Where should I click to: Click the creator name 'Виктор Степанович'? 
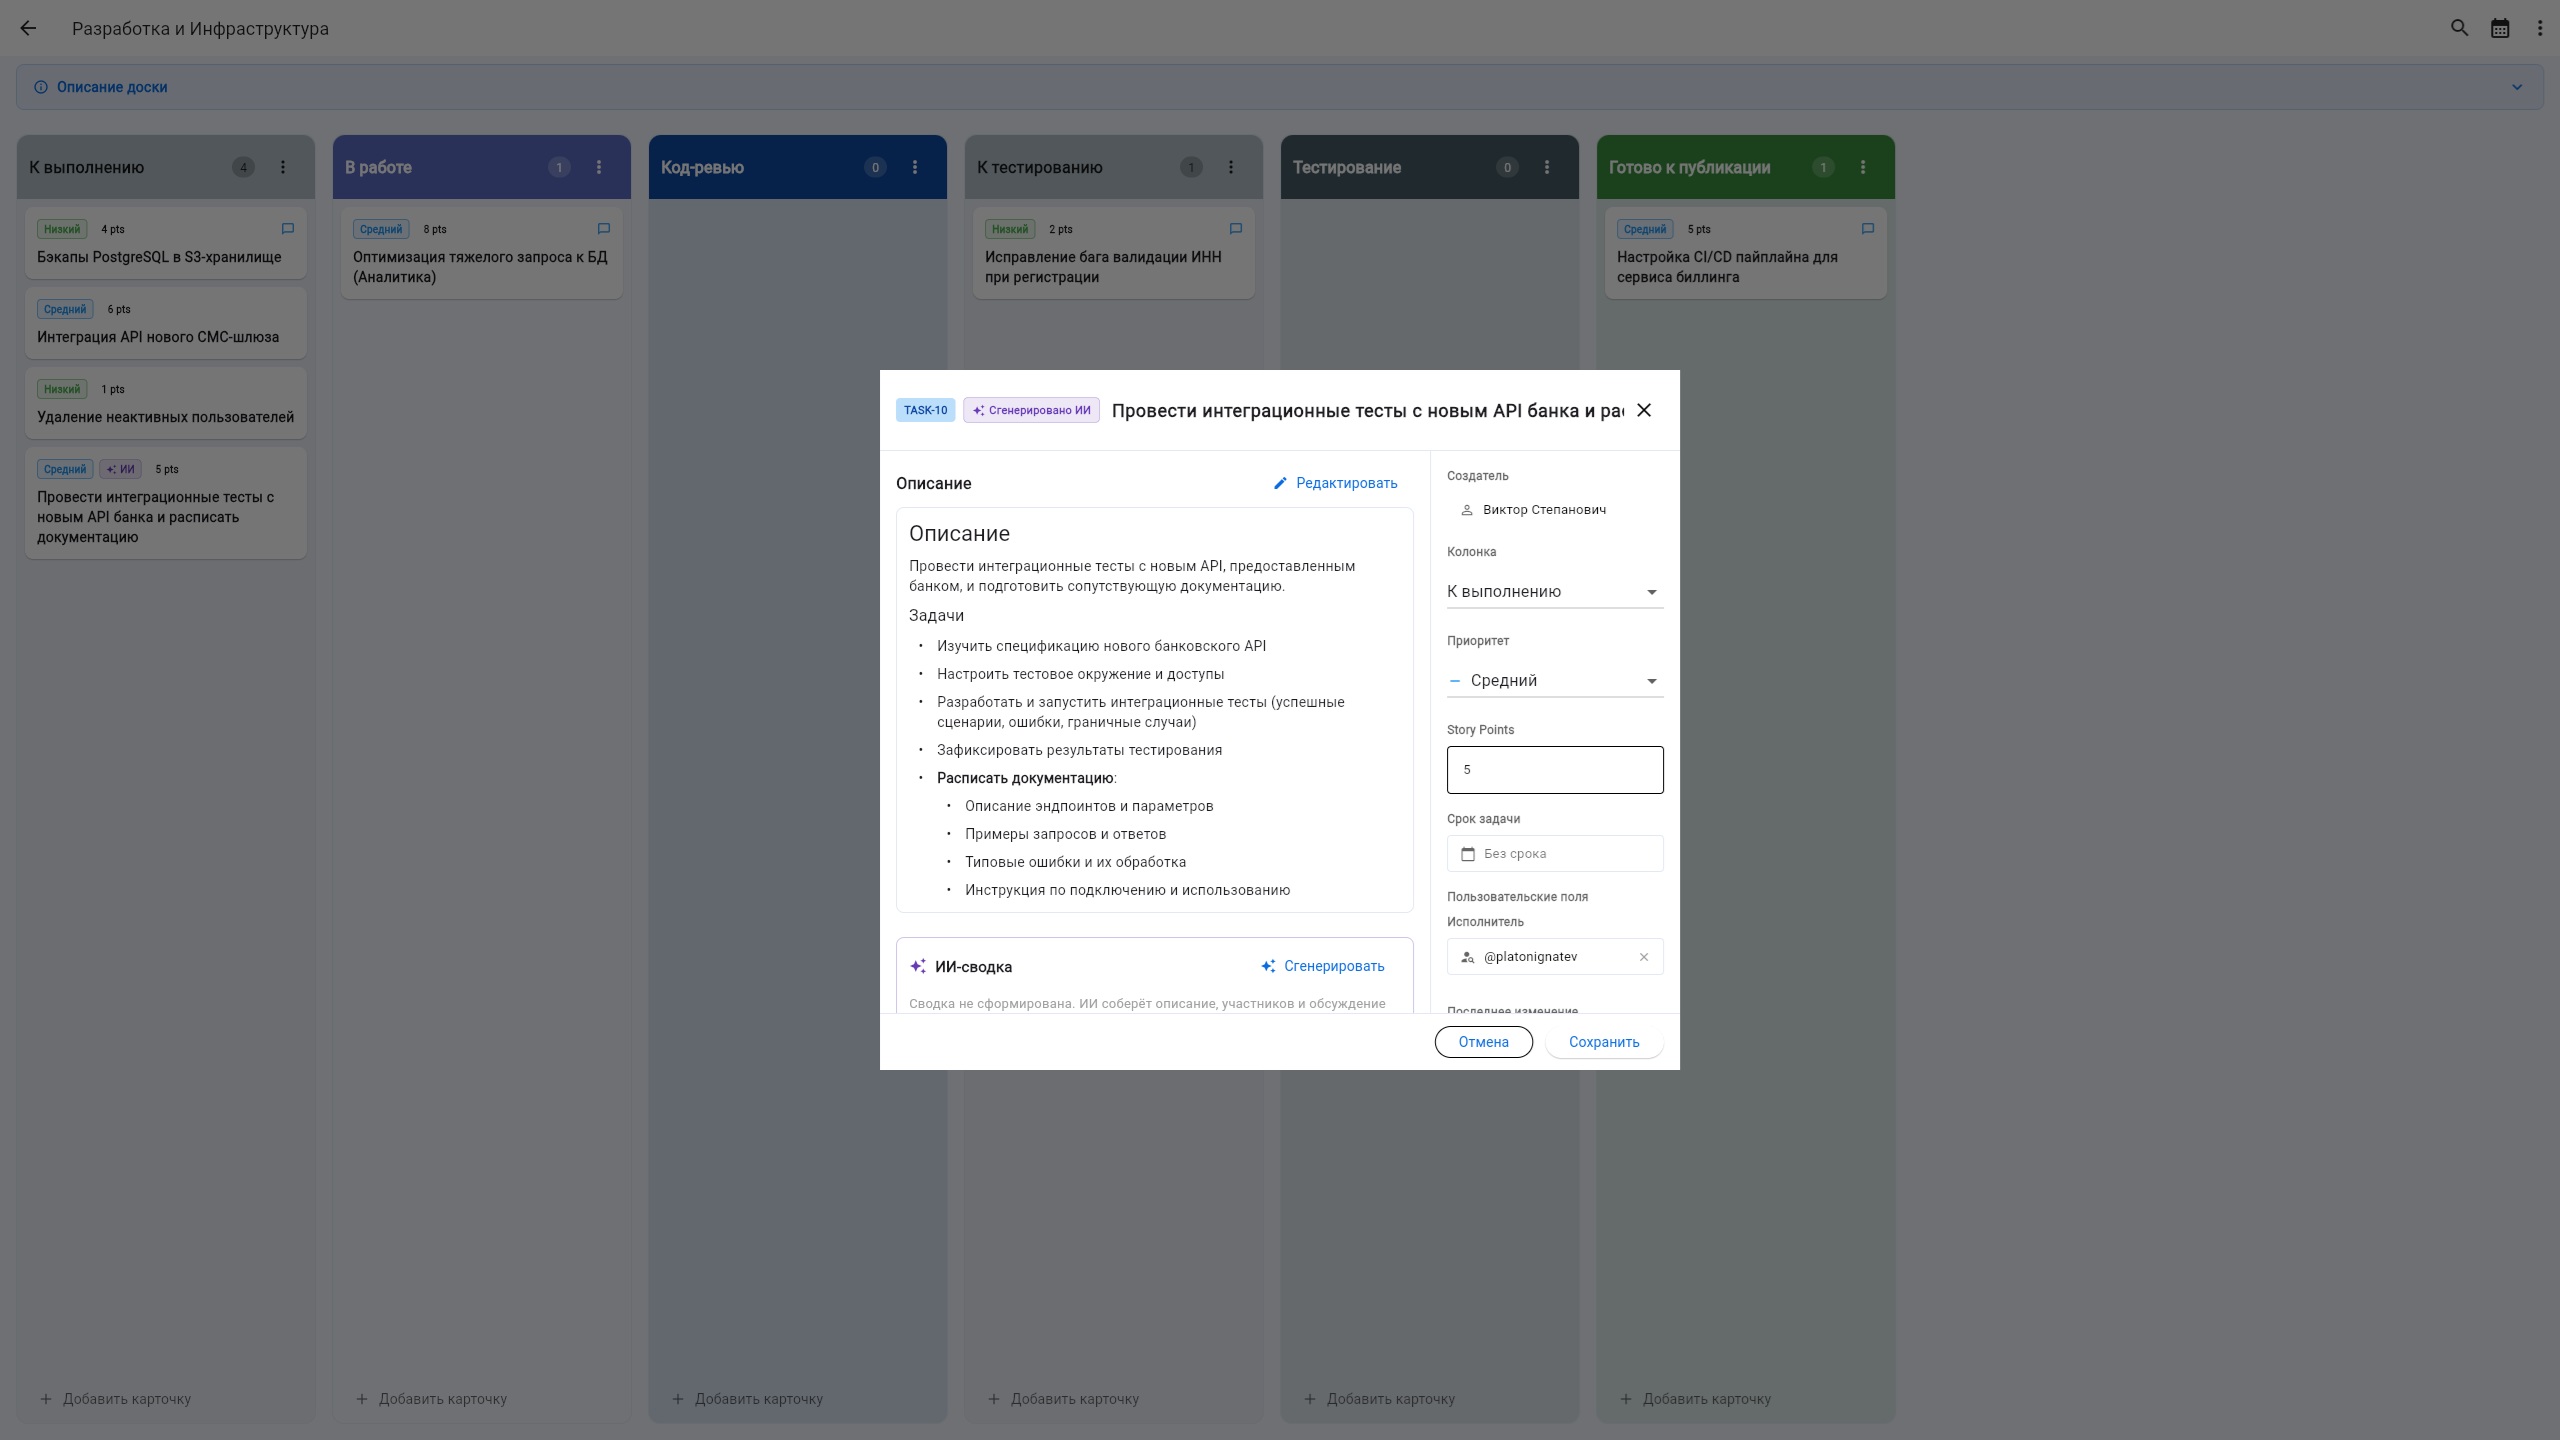1544,510
